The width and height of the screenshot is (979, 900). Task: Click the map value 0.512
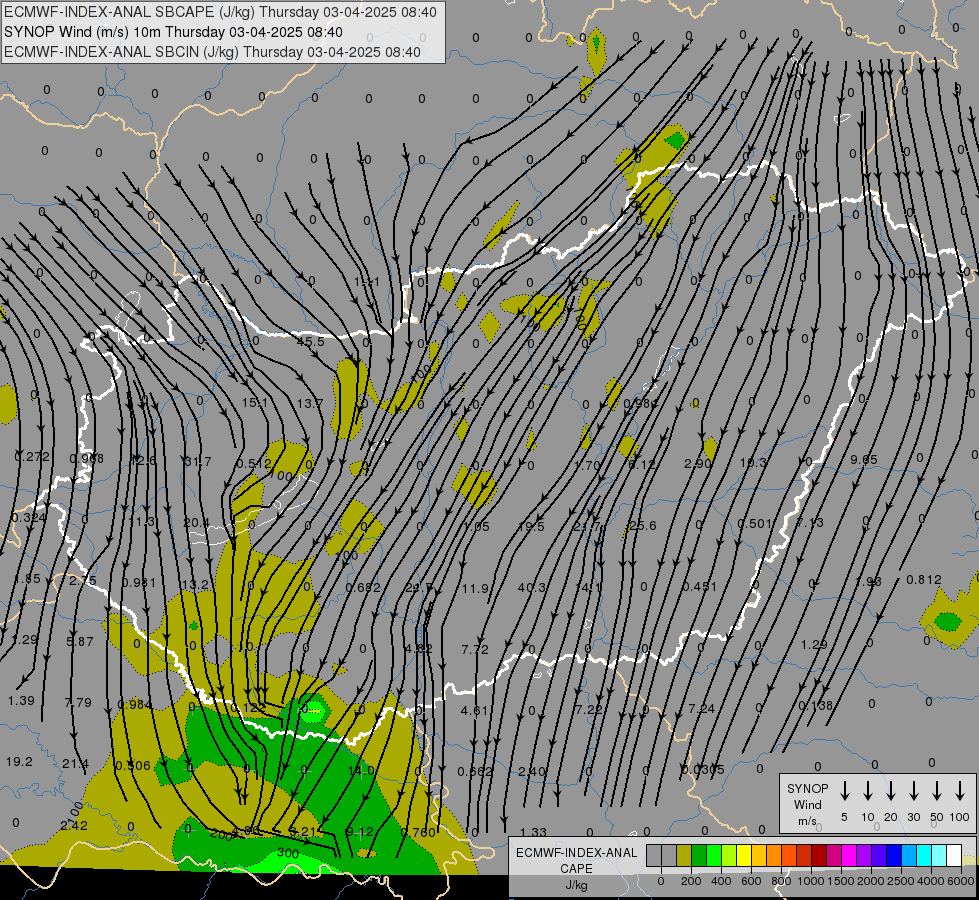click(x=254, y=463)
